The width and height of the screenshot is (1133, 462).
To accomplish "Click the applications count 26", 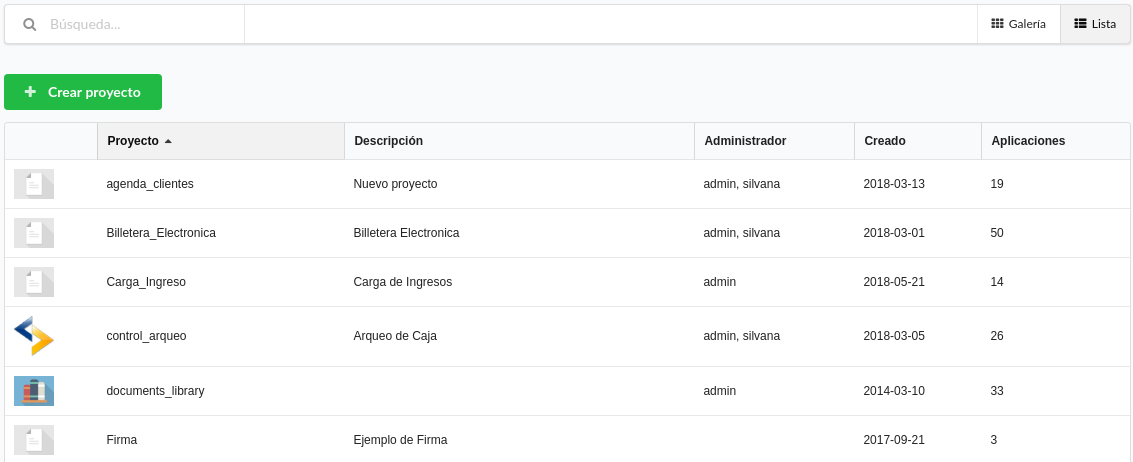I will coord(997,336).
